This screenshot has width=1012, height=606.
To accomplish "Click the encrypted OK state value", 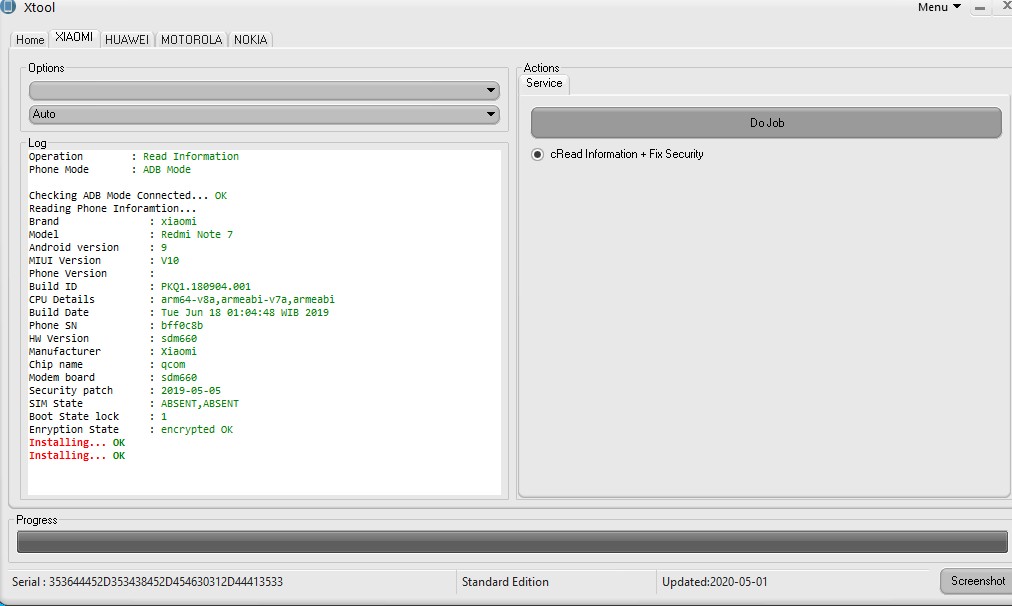I will (197, 429).
